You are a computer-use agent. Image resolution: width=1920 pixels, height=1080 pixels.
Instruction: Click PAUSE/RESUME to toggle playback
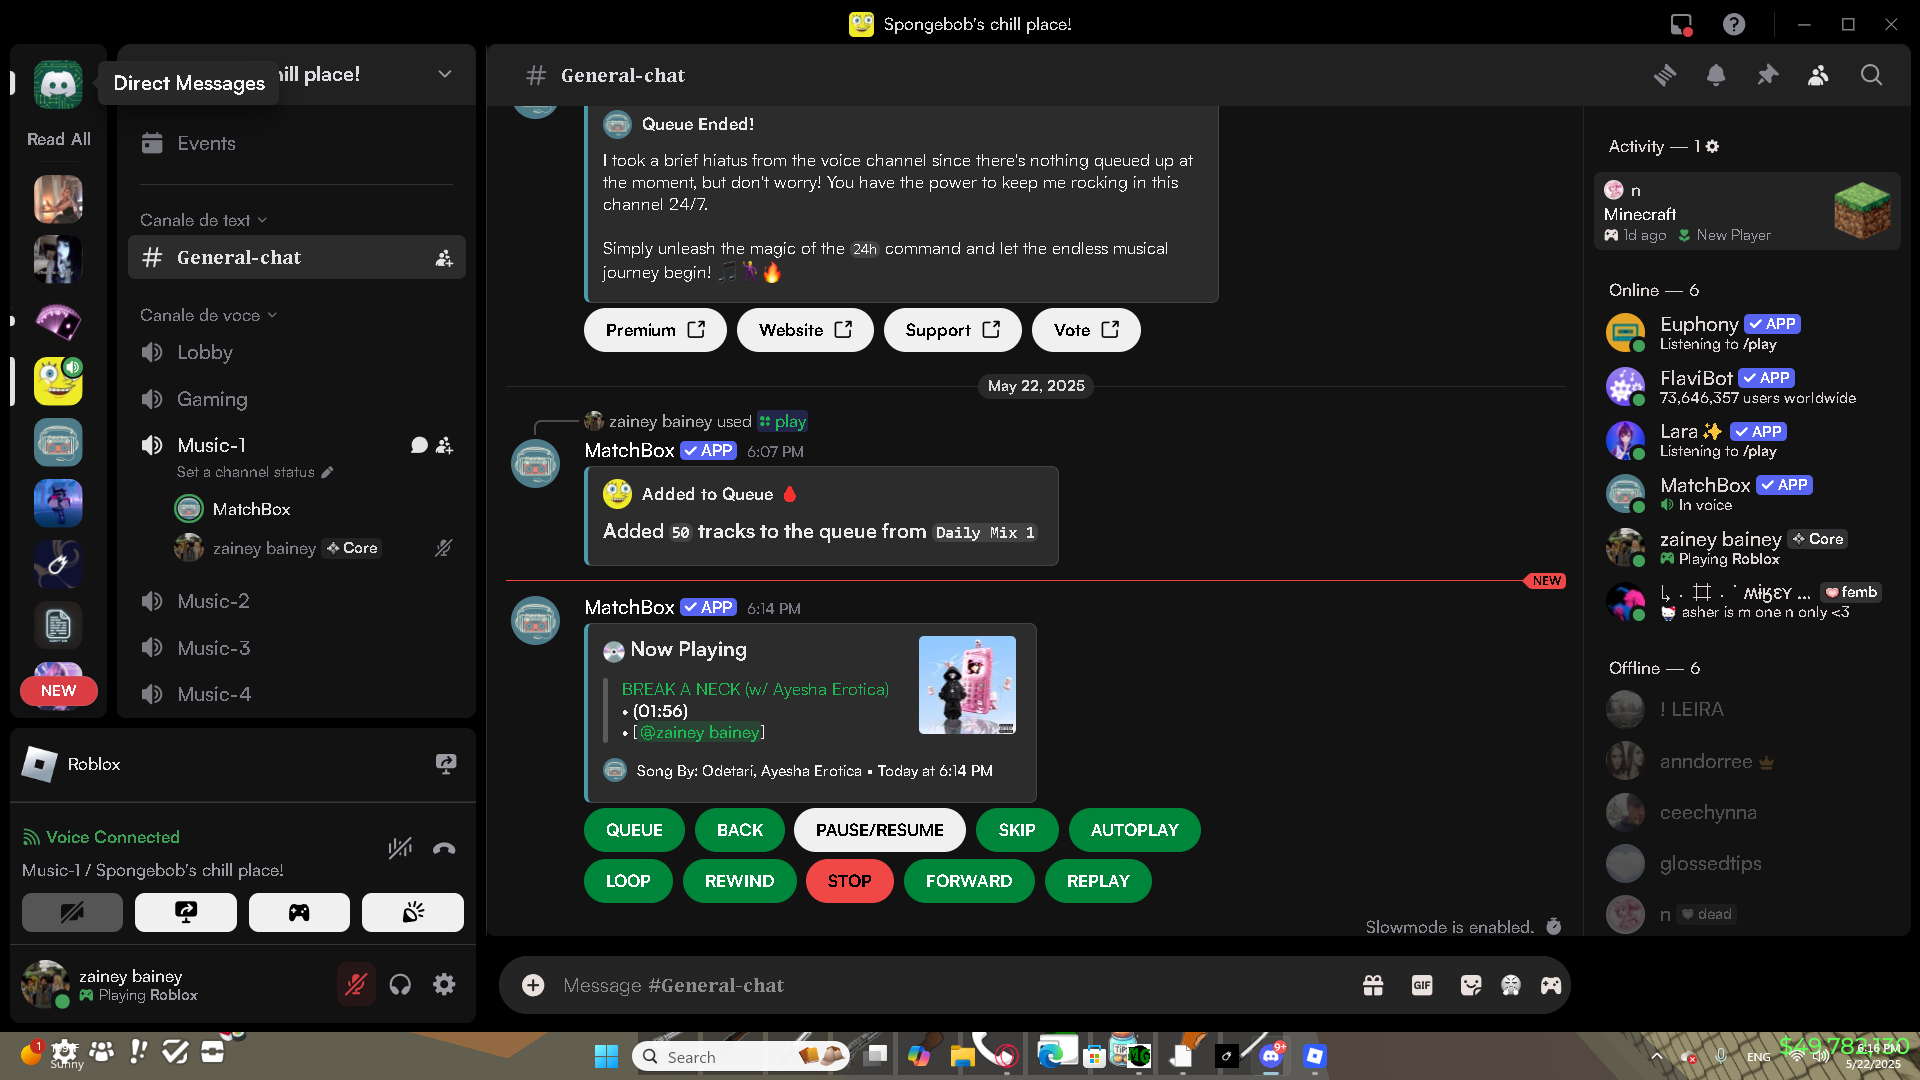879,830
